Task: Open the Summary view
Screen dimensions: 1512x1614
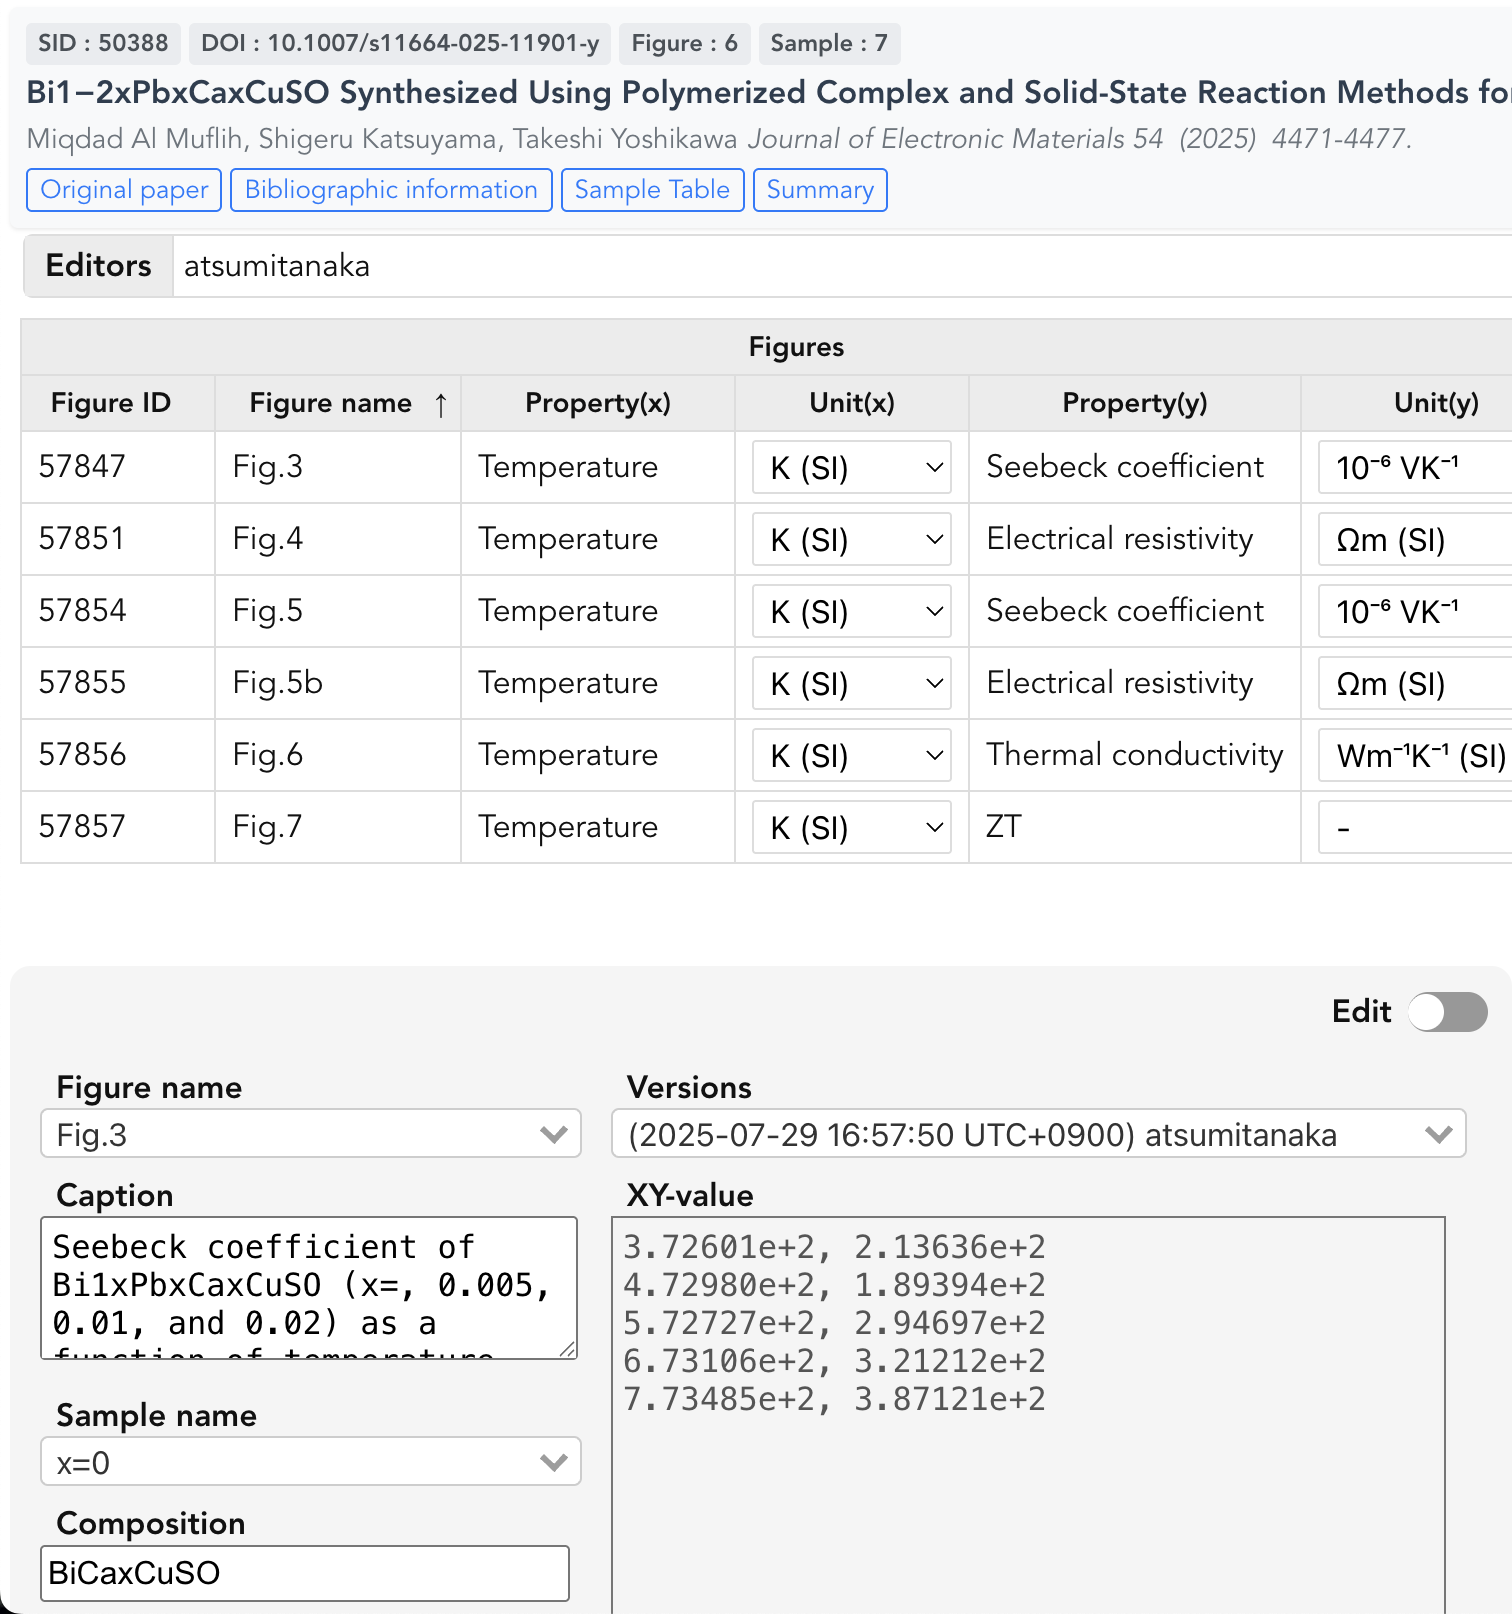Action: [x=820, y=190]
